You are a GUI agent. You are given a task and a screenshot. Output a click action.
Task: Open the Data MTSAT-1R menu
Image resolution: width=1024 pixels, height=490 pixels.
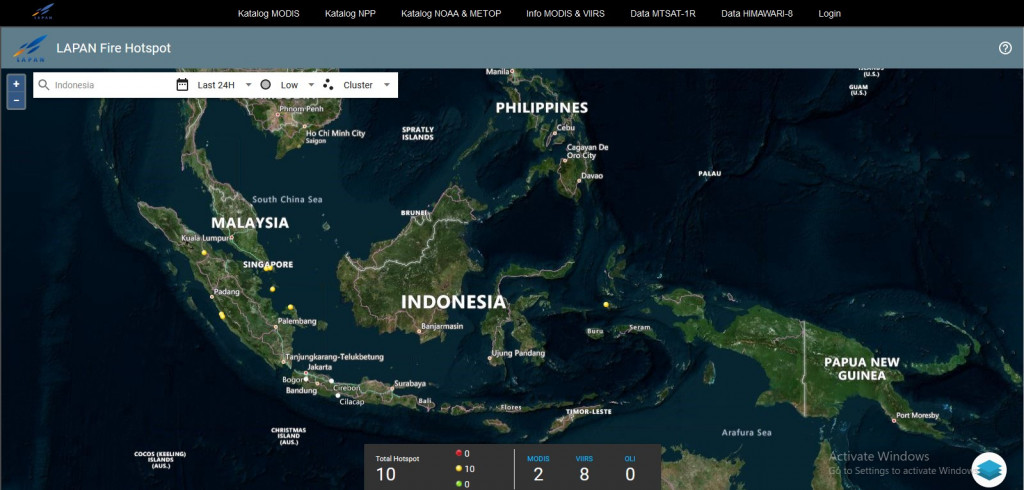tap(663, 13)
